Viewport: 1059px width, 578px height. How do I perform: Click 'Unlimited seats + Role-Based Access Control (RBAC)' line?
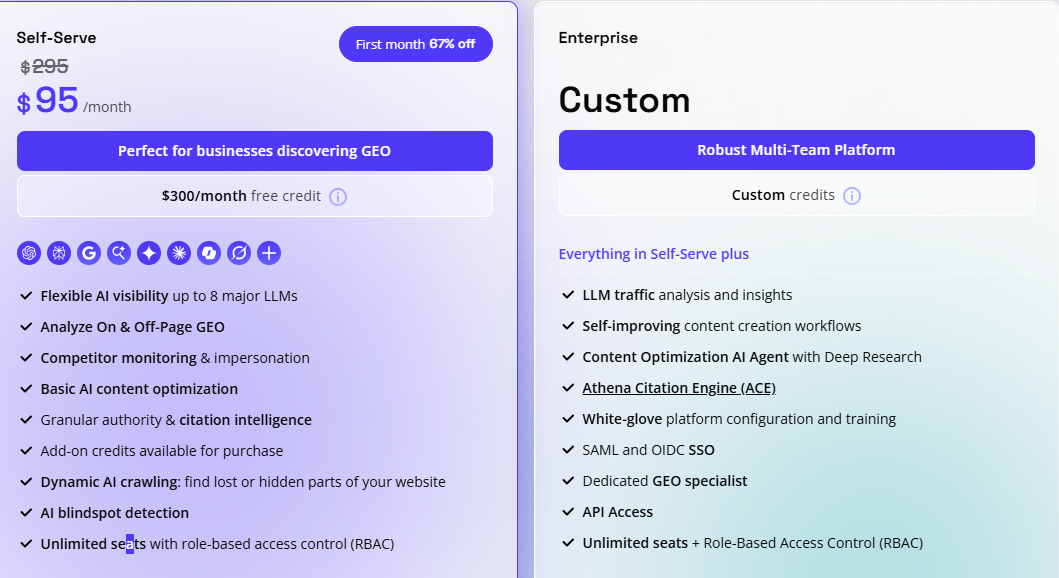752,544
